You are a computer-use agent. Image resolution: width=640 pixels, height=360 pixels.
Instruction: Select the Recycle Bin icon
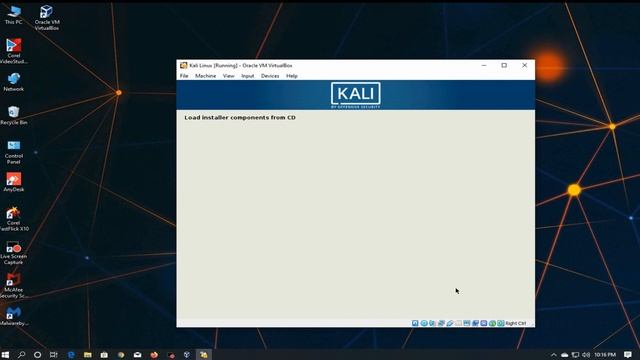coord(13,115)
